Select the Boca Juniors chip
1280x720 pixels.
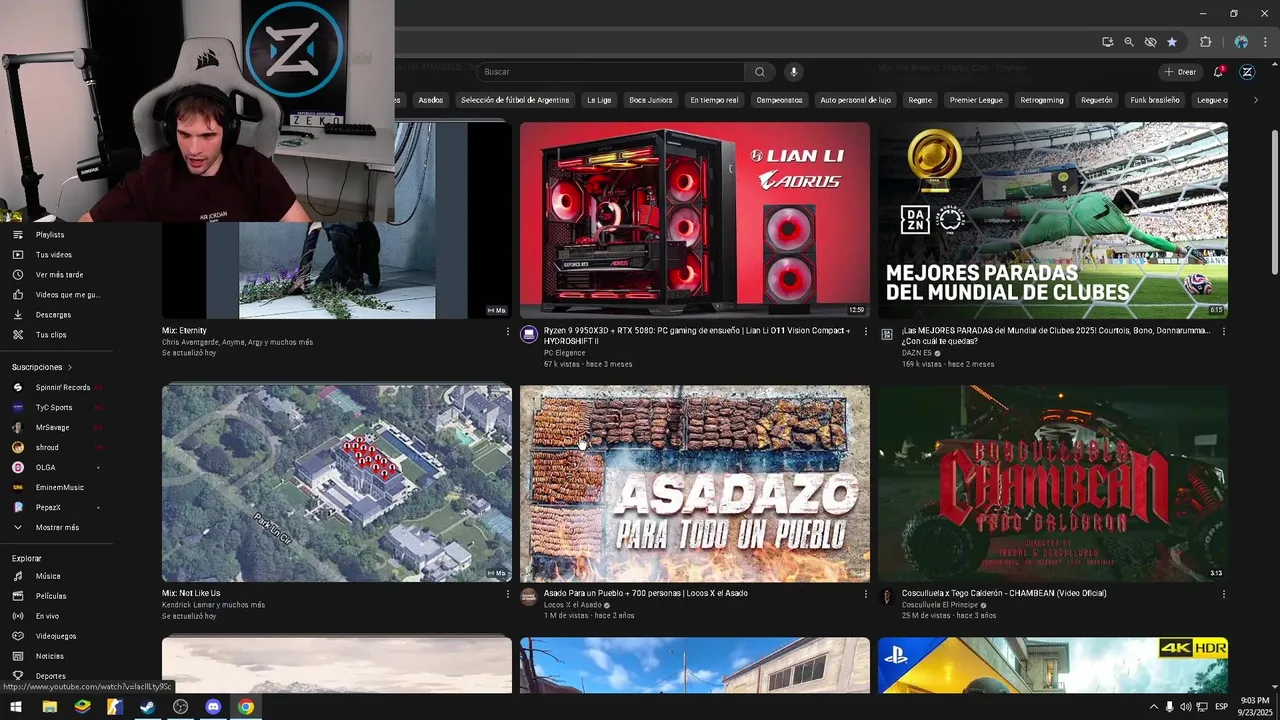[651, 100]
